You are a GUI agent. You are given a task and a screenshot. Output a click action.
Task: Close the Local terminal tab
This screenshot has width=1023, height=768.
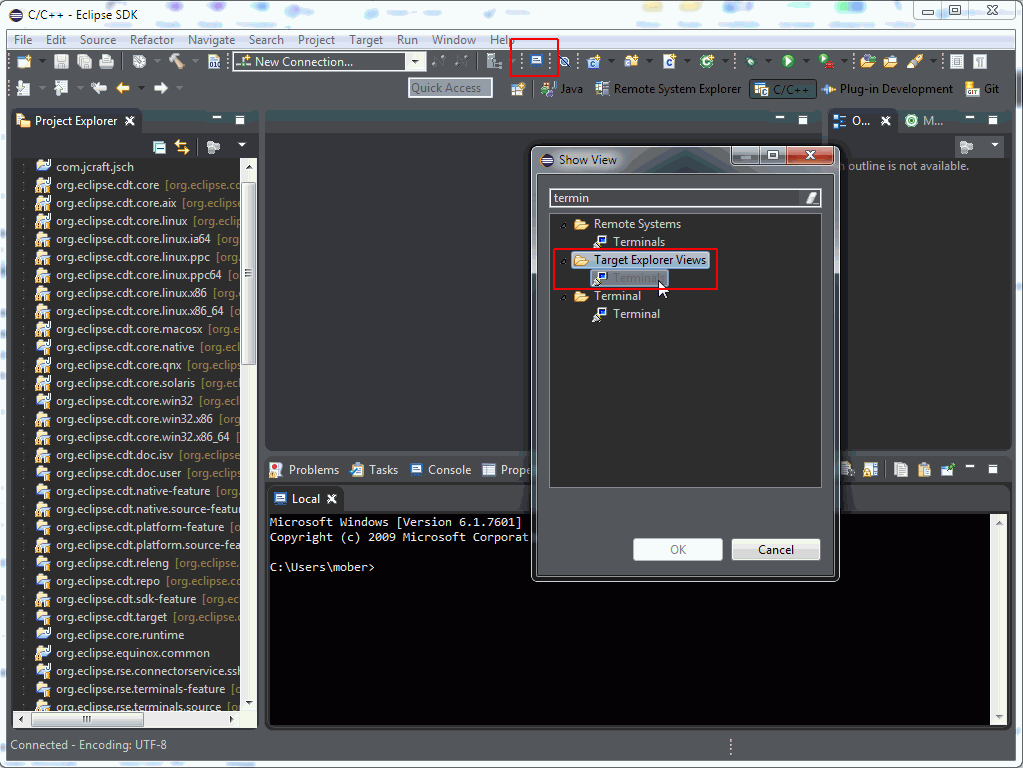[331, 499]
